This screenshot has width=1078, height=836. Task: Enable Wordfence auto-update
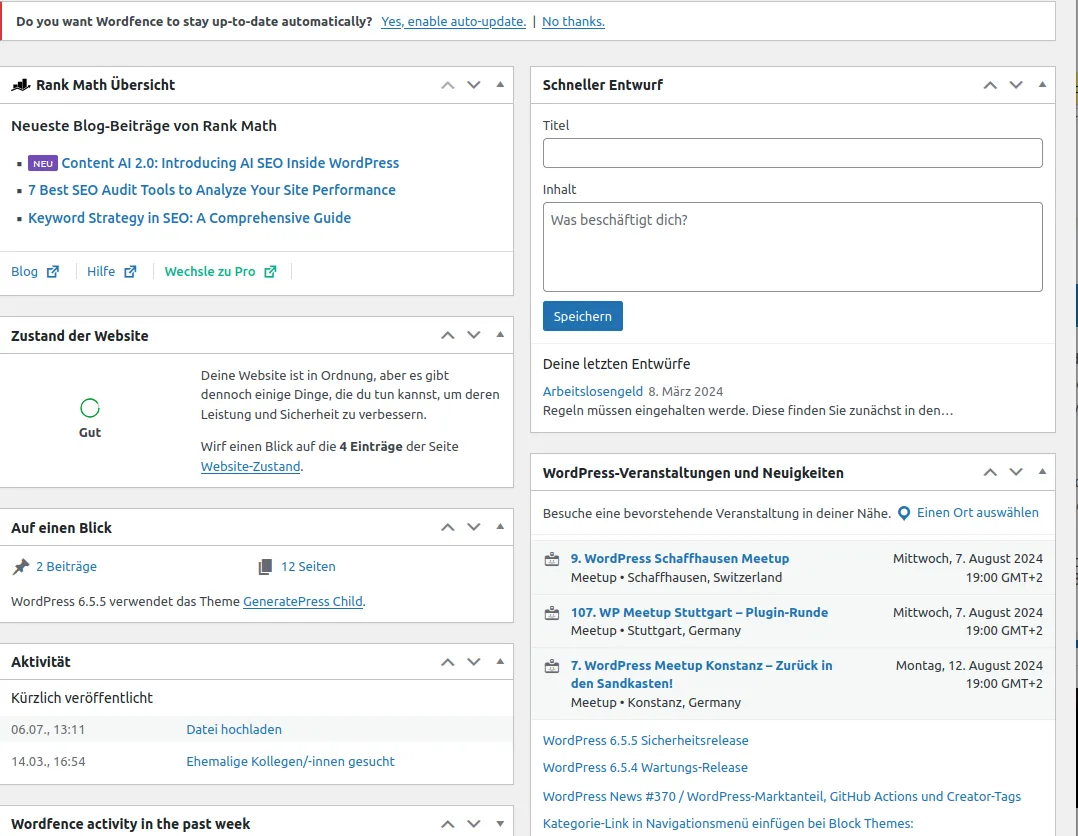tap(454, 21)
